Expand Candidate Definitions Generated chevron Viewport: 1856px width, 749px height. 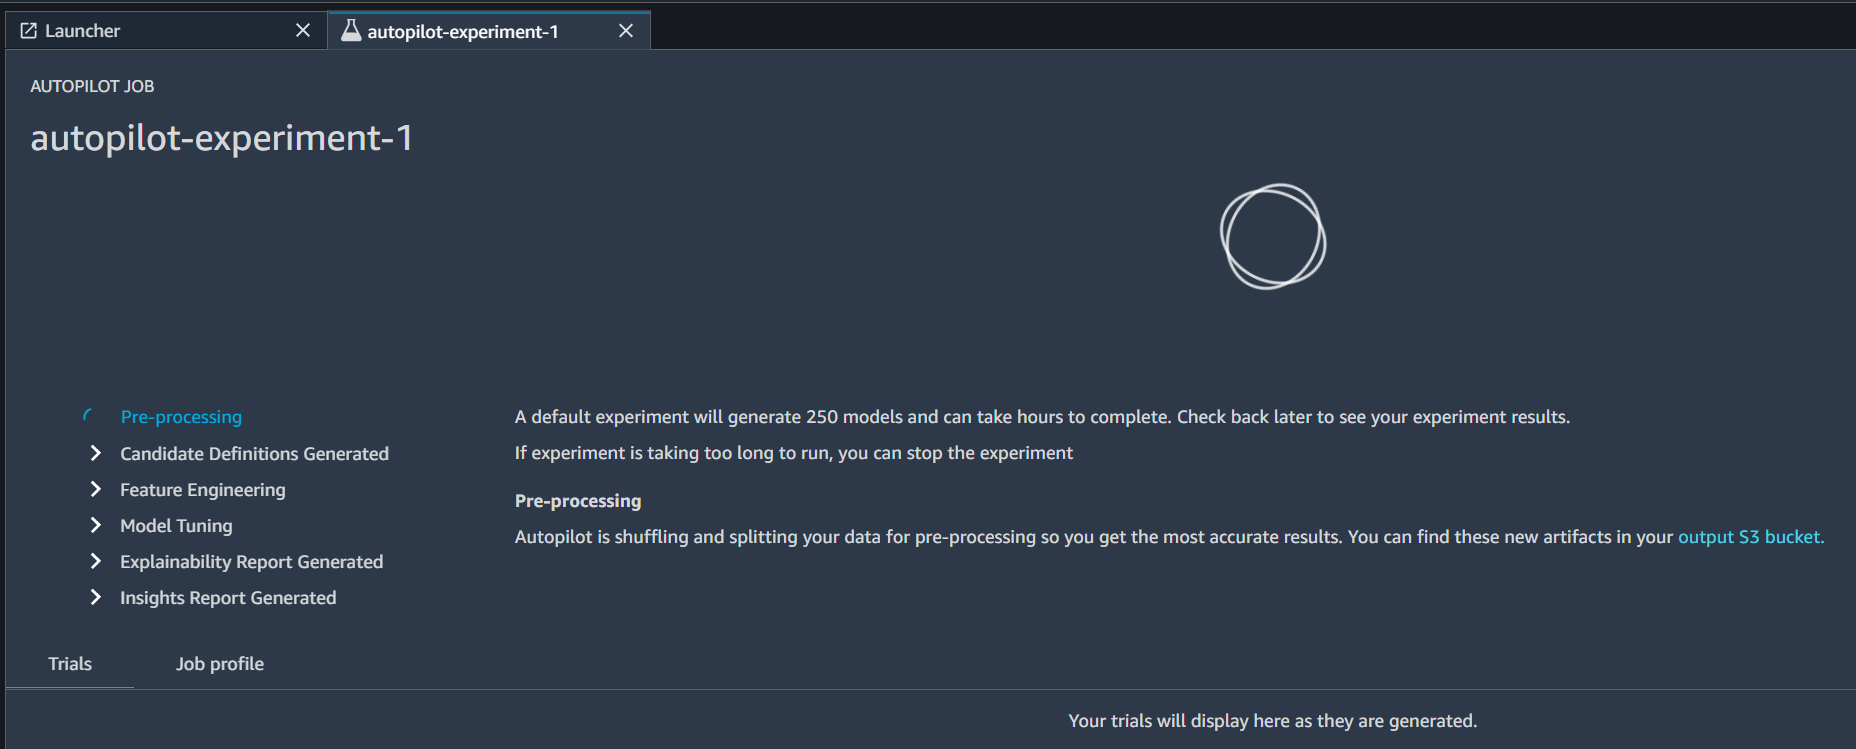click(x=96, y=453)
